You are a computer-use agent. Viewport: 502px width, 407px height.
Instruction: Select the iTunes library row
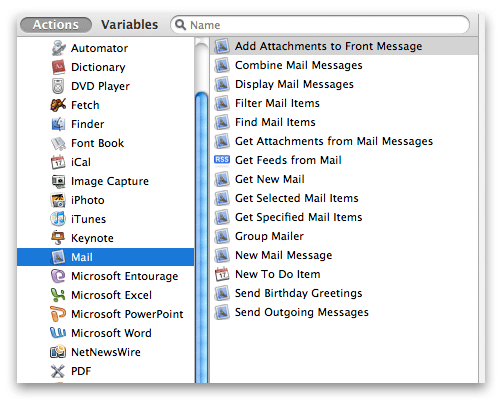(106, 219)
